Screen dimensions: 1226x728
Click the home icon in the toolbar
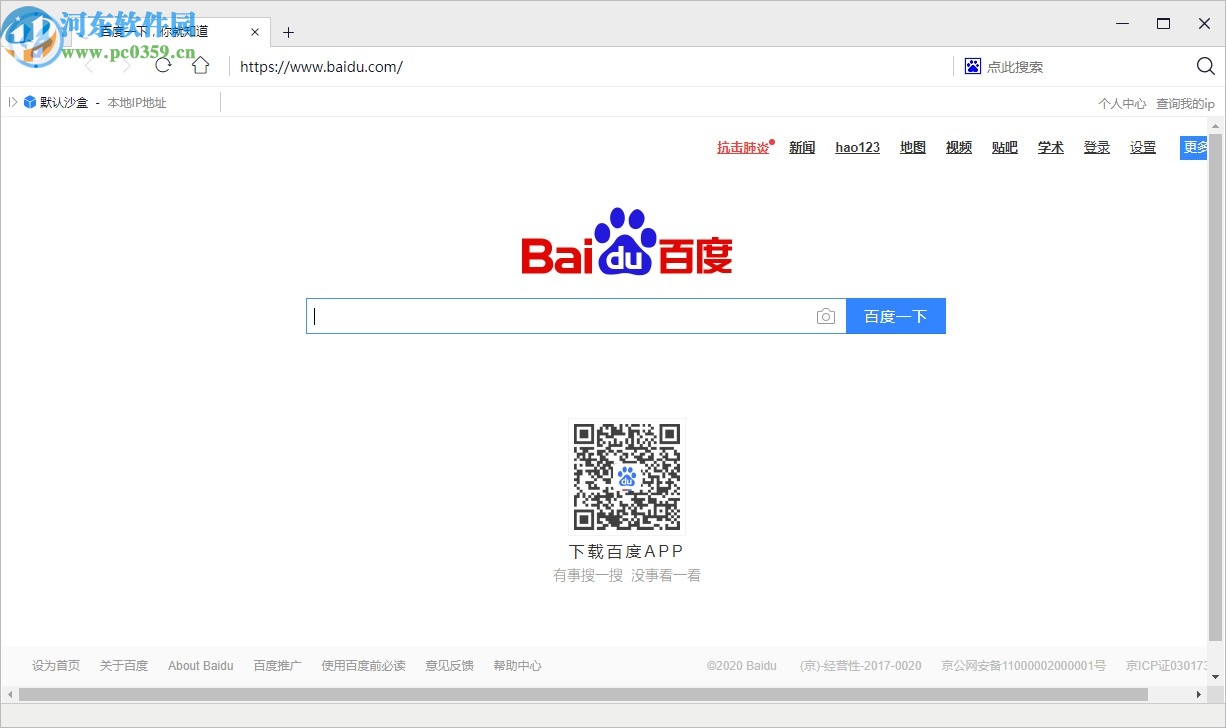coord(200,65)
